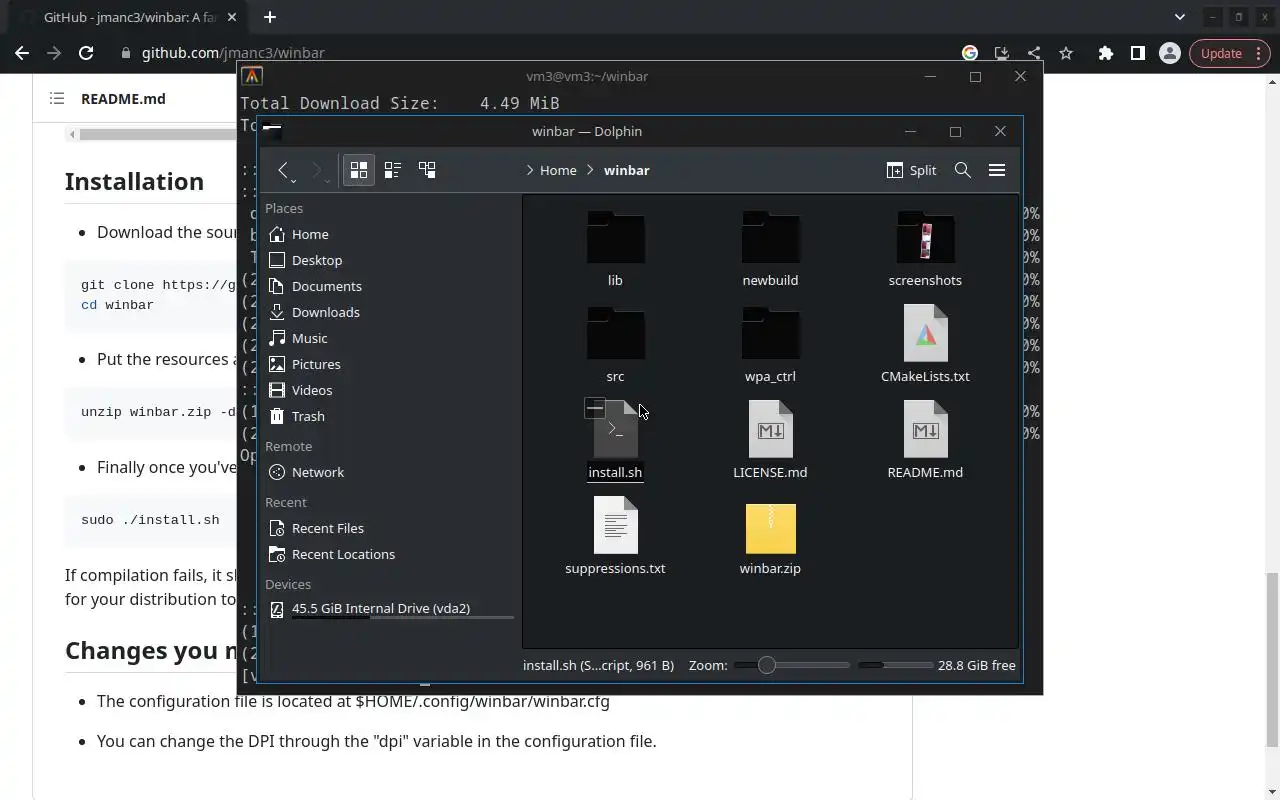This screenshot has width=1280, height=800.
Task: Click the sudo ./install.sh code block
Action: click(151, 520)
